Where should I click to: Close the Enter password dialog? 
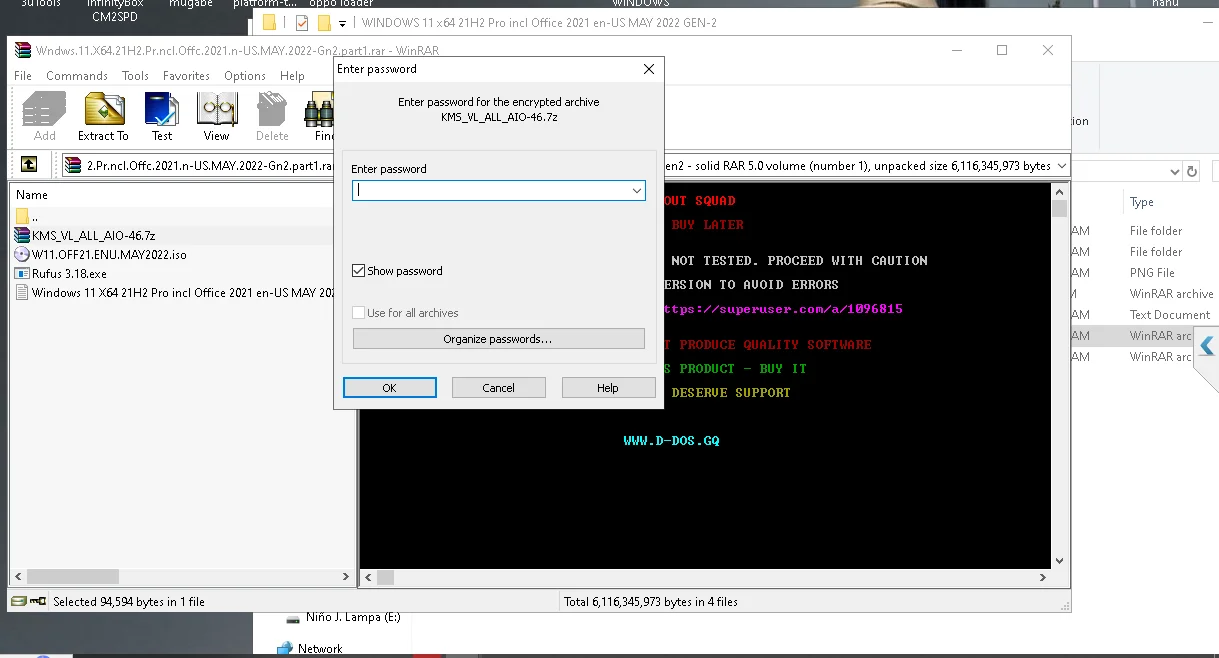649,69
